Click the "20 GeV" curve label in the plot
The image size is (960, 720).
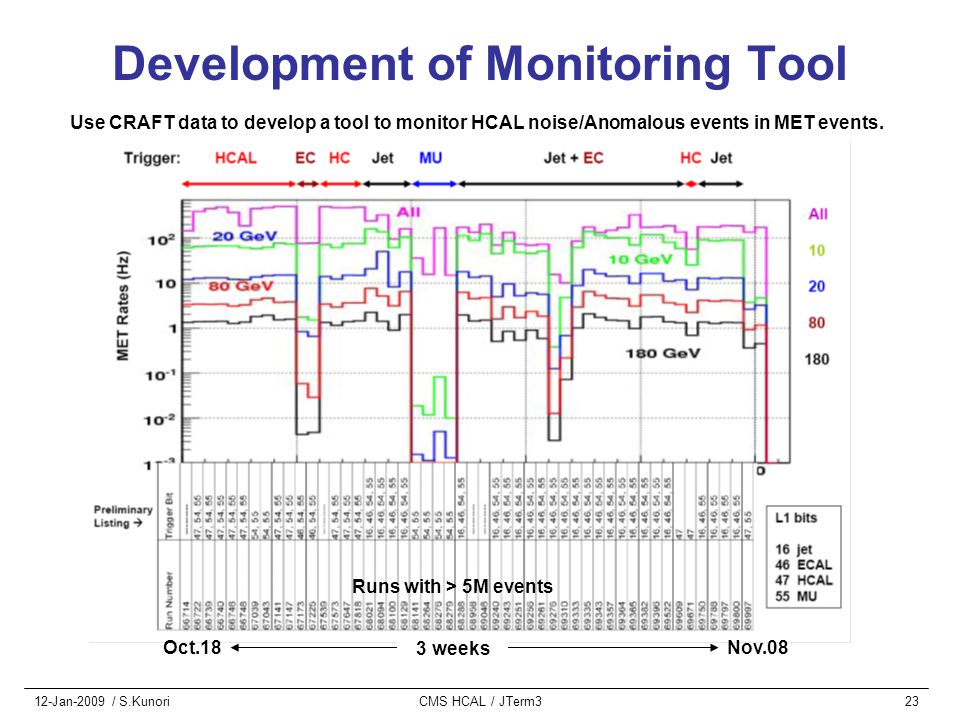tap(245, 236)
